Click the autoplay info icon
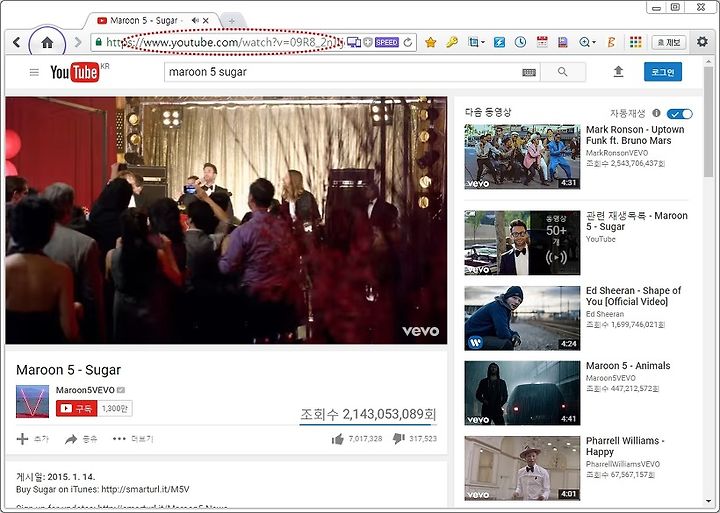This screenshot has width=720, height=513. tap(656, 113)
